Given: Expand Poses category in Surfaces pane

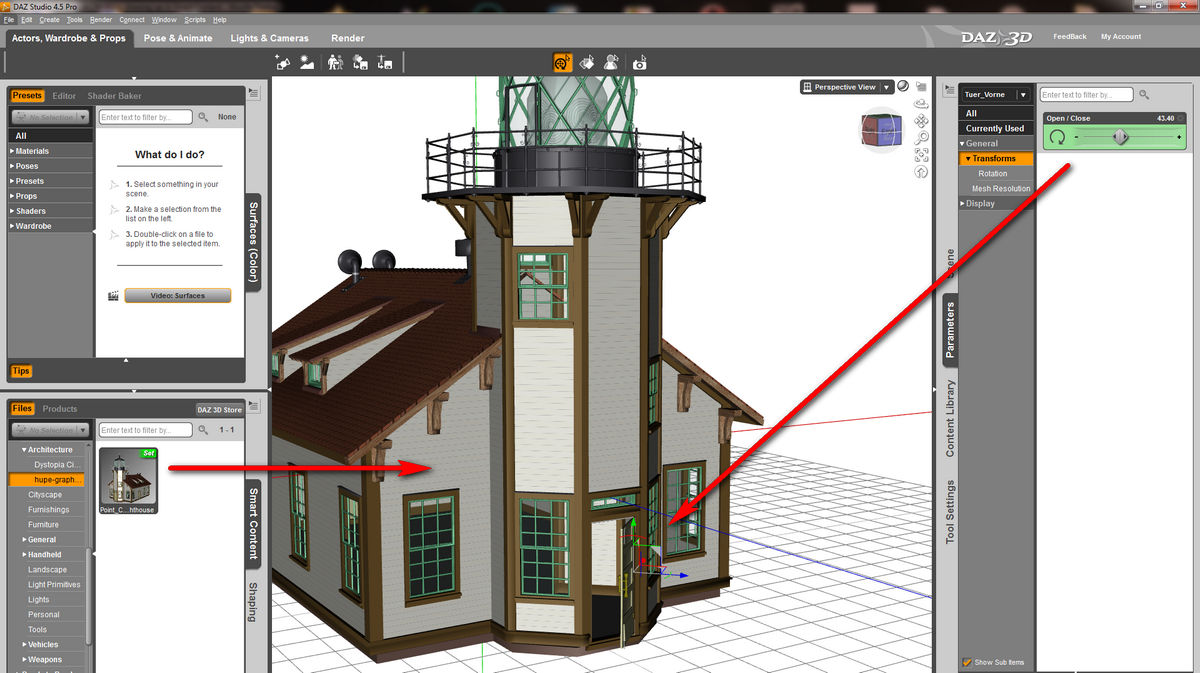Looking at the screenshot, I should click(x=12, y=167).
